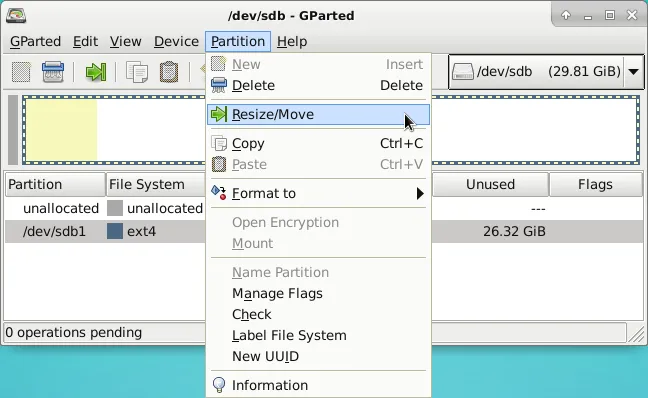Click the green arrow icon beside Resize/Move entry
Image resolution: width=648 pixels, height=398 pixels.
(x=219, y=114)
